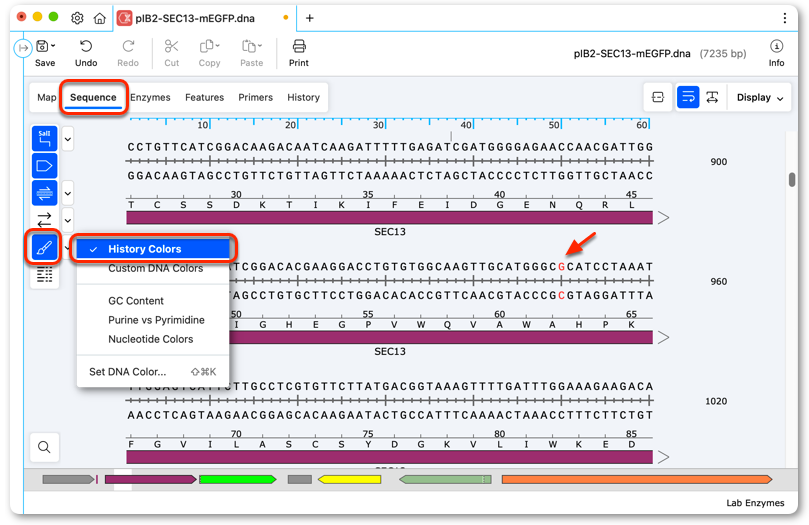The height and width of the screenshot is (525, 809).
Task: Toggle the DNA colors paintbrush button
Action: [44, 248]
